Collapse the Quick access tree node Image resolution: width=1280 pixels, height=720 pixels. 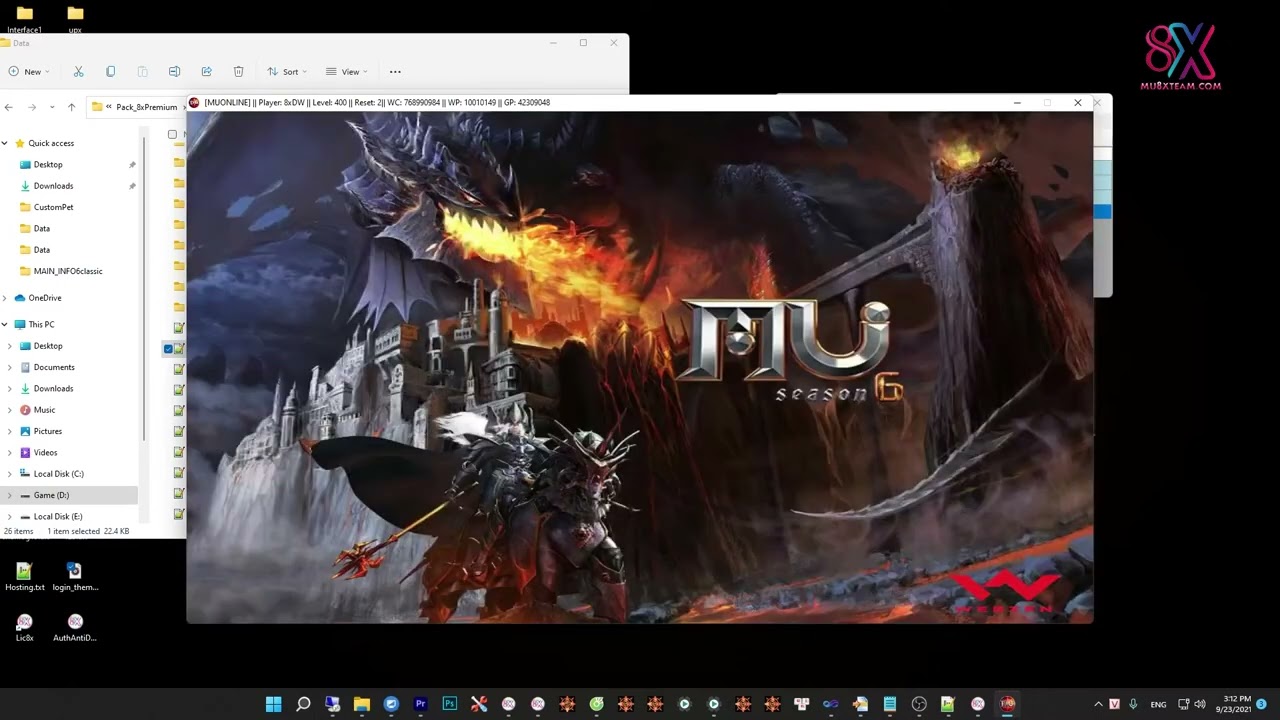[5, 143]
